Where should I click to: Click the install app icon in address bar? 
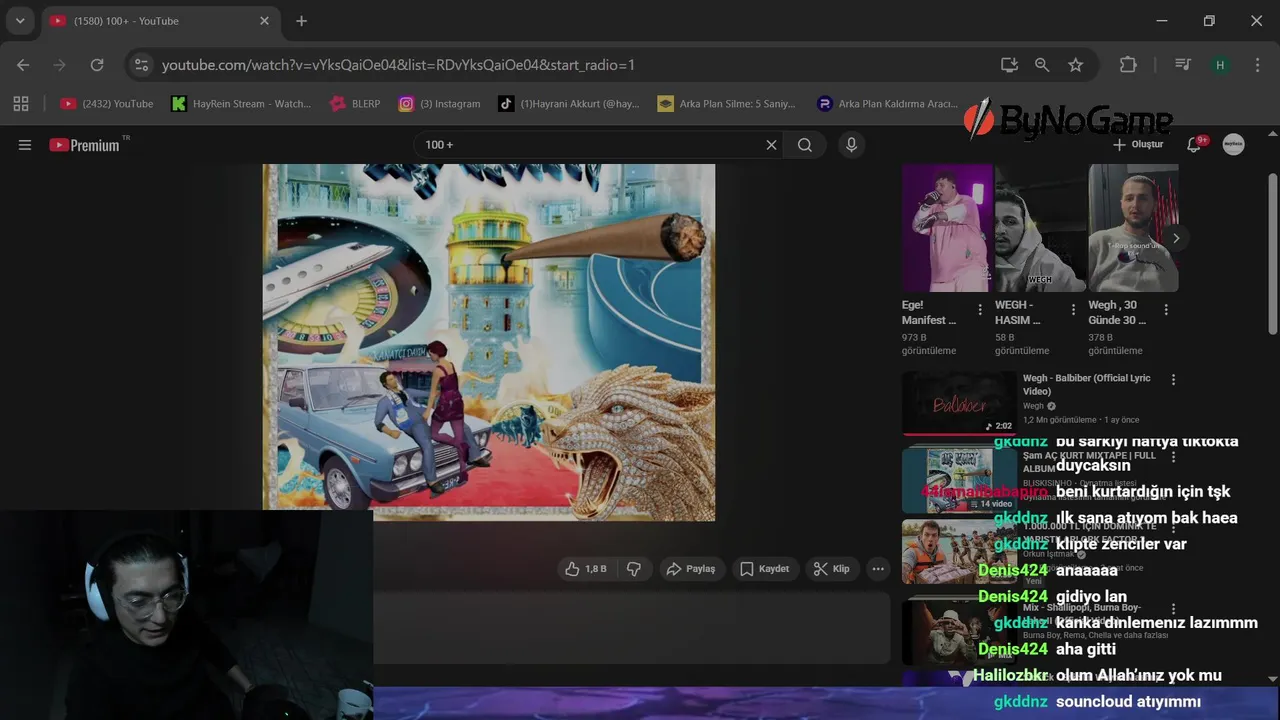click(x=1009, y=65)
